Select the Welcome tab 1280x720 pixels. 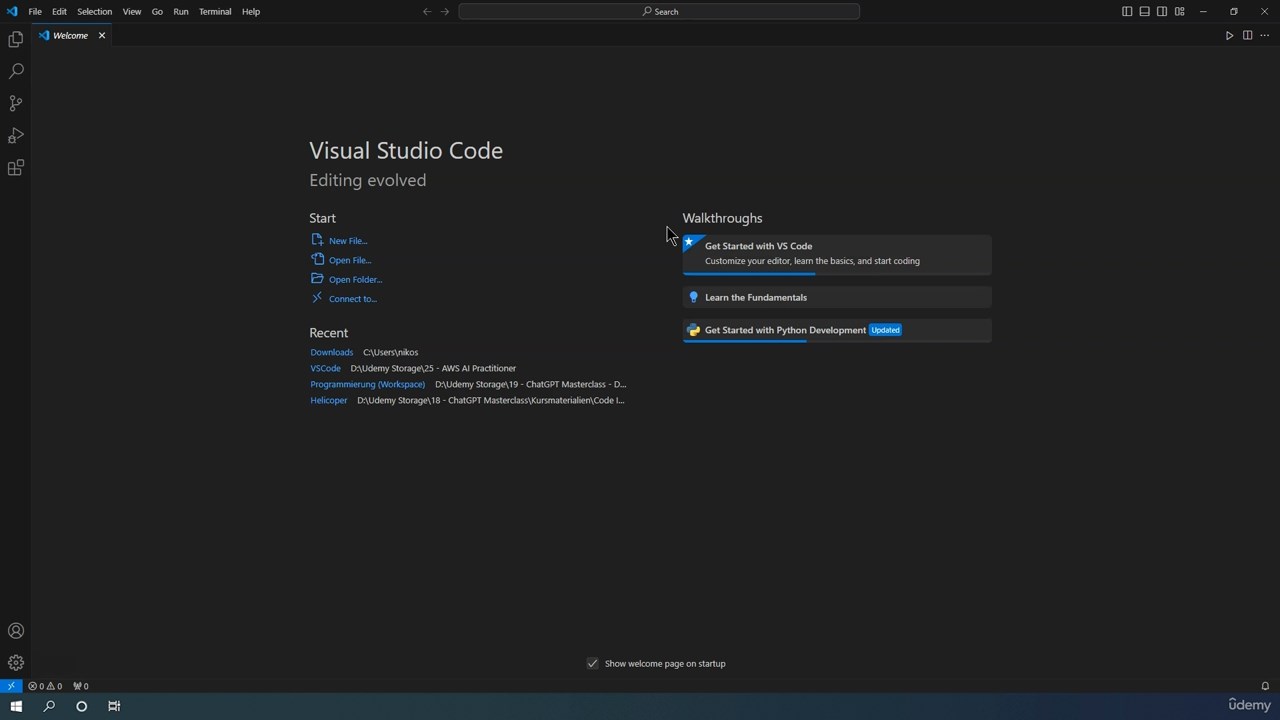coord(73,36)
